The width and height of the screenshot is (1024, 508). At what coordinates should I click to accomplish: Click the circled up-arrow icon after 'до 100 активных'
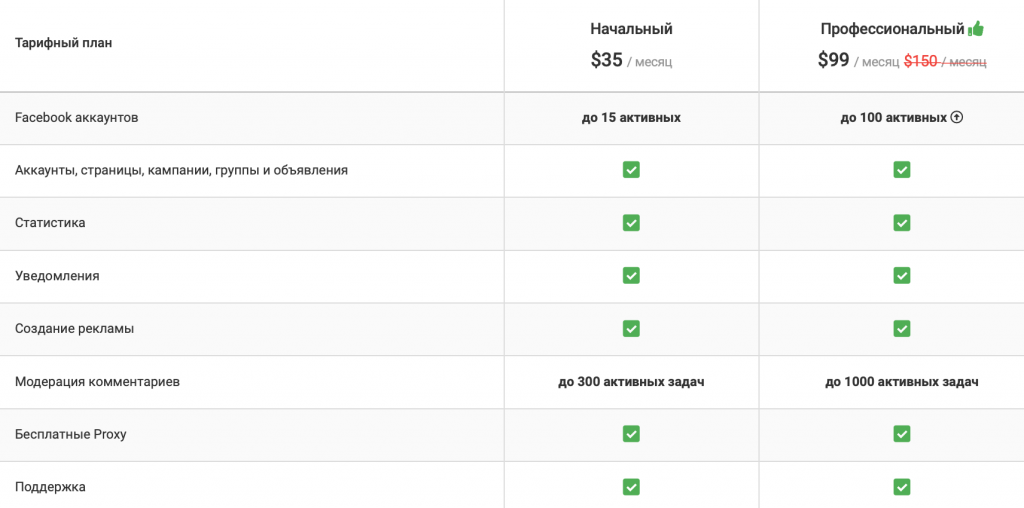click(x=957, y=118)
